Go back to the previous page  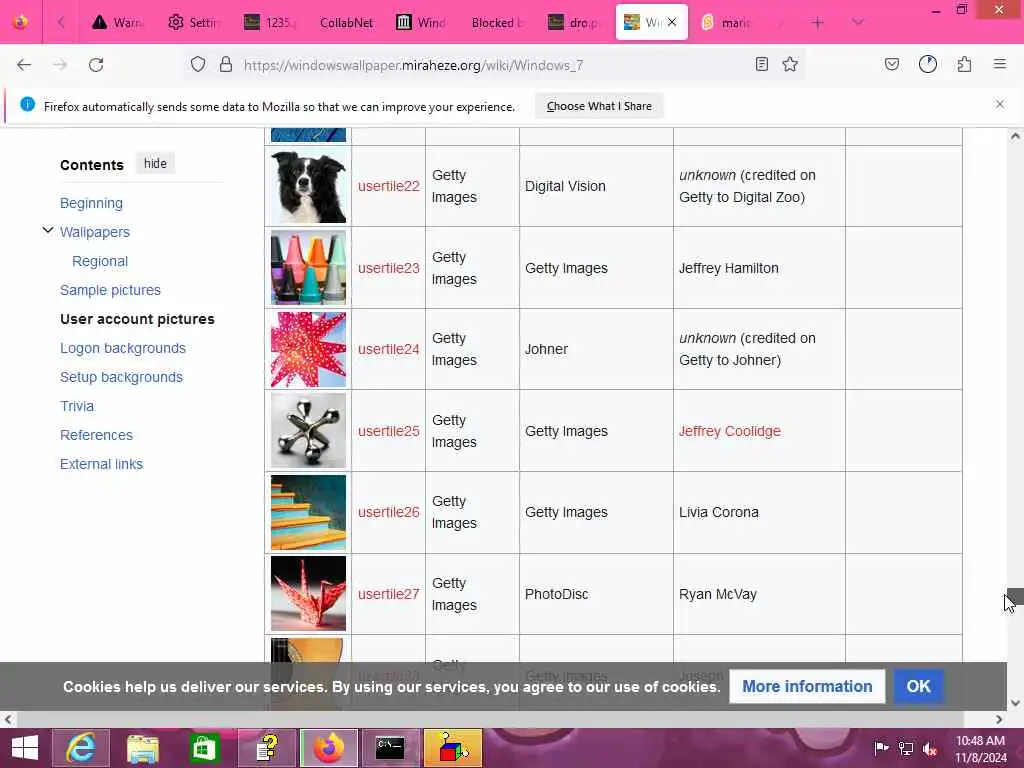coord(24,65)
